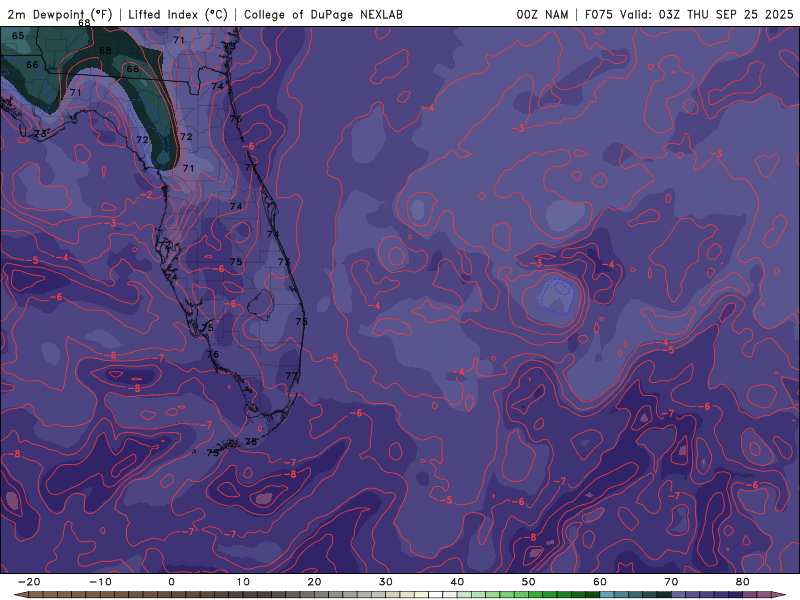Pick the '40' label on the color scale
Viewport: 800px width, 600px height.
[x=457, y=582]
